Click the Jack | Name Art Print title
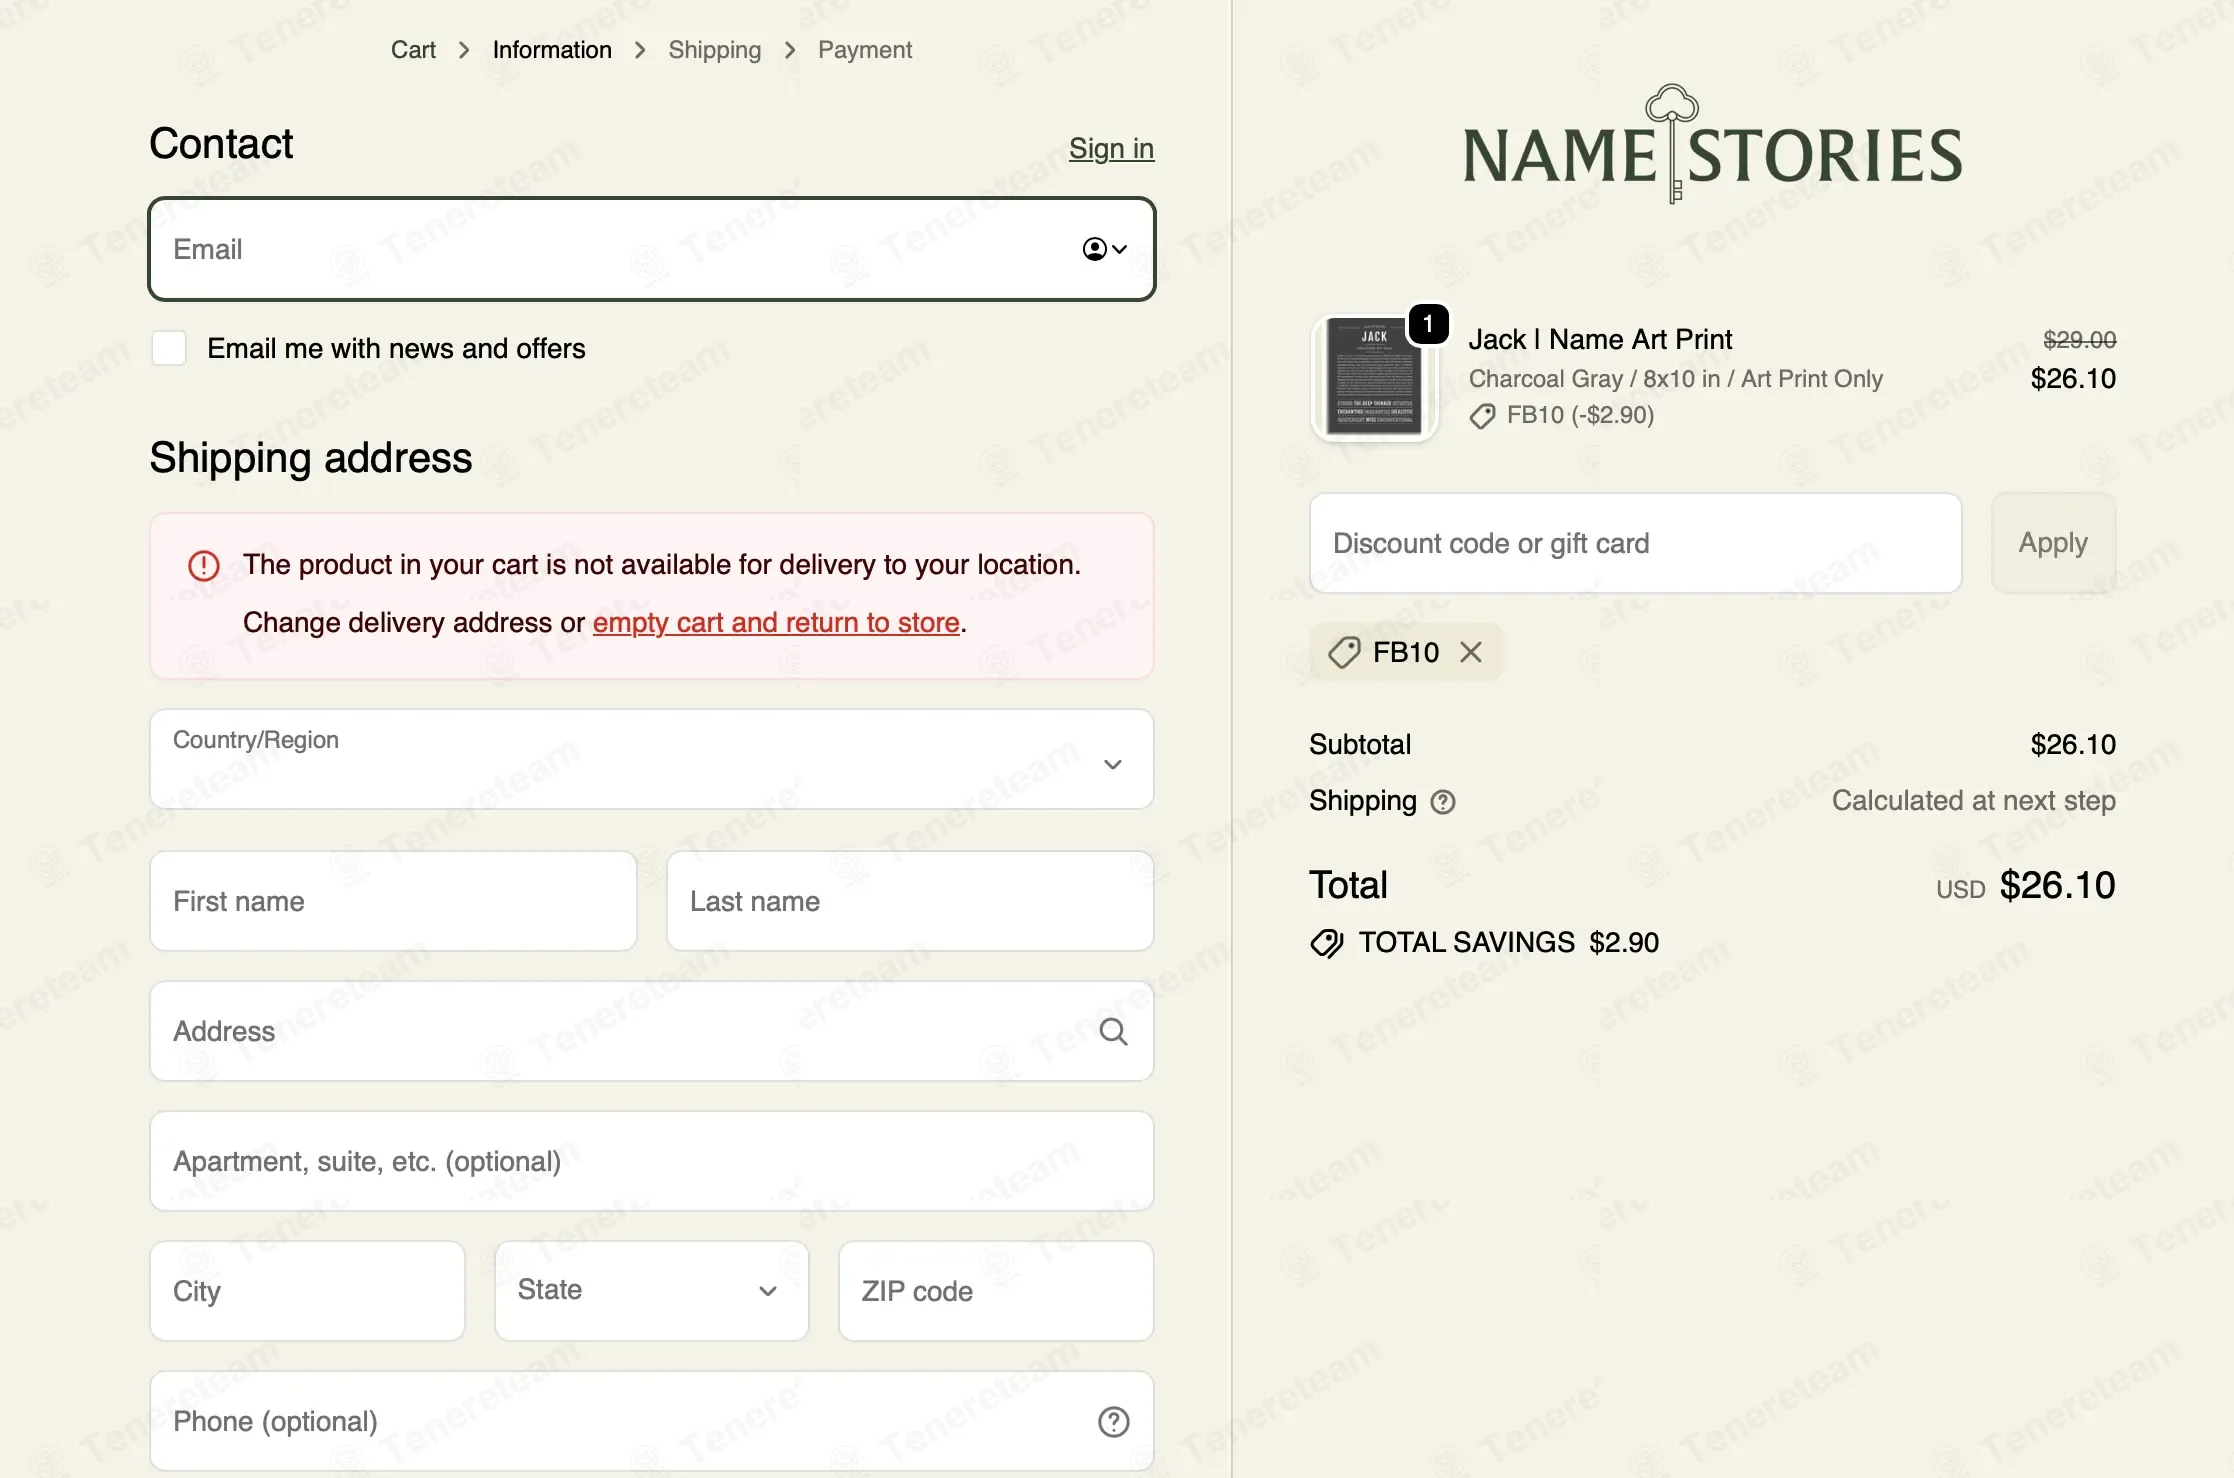This screenshot has width=2234, height=1478. [x=1600, y=340]
